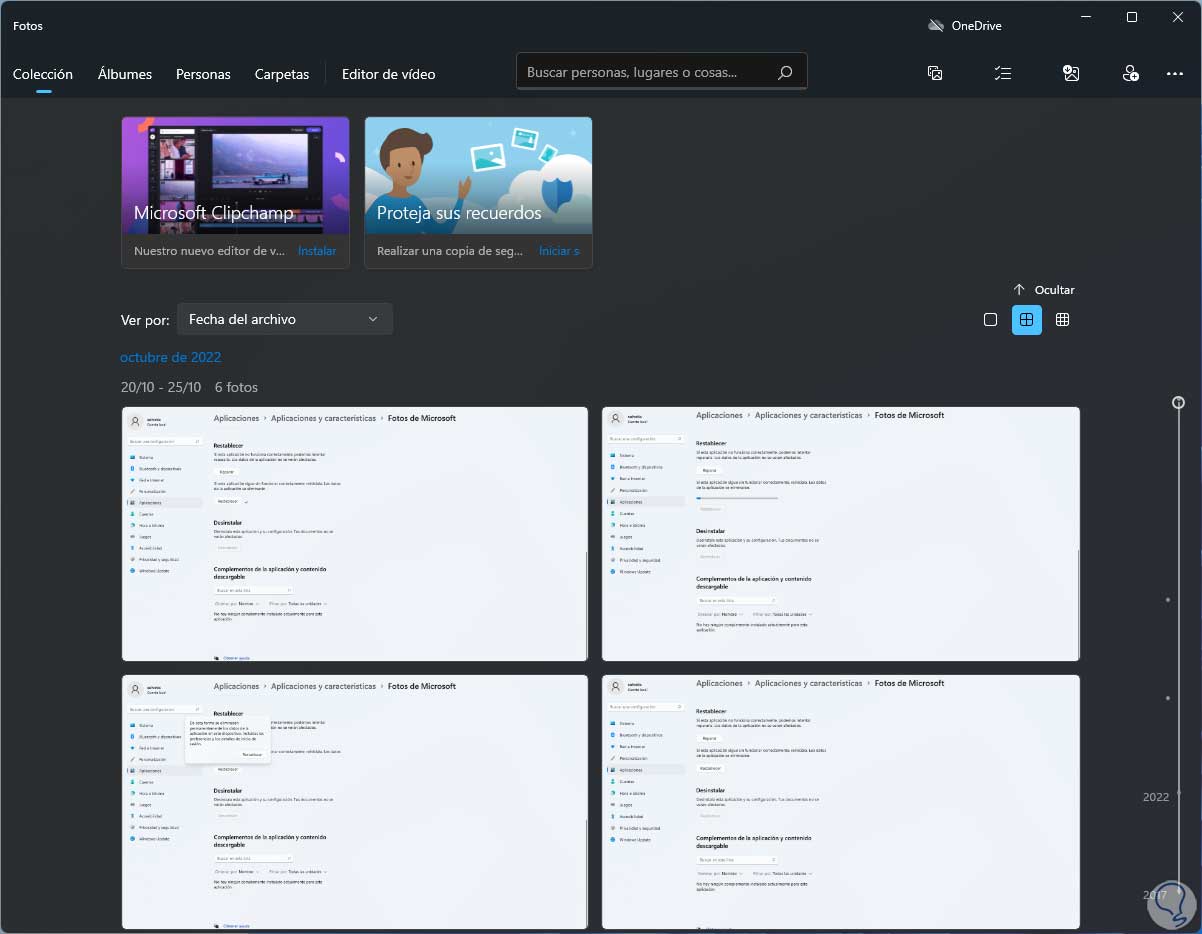Click the select items checklist icon
Image resolution: width=1202 pixels, height=934 pixels.
[x=1003, y=73]
